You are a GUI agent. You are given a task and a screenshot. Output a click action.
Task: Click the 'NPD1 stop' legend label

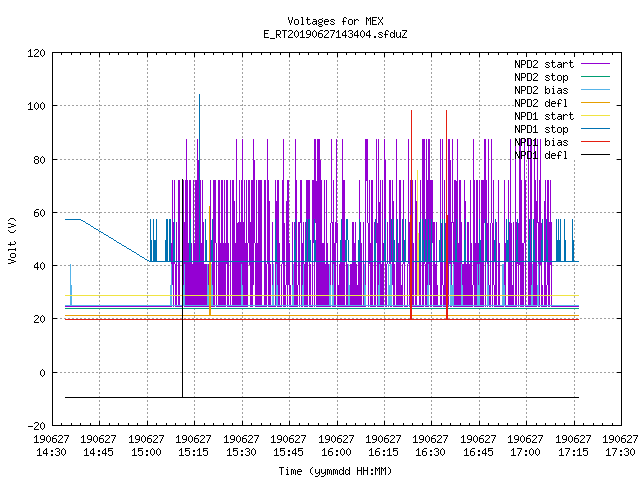click(x=541, y=129)
